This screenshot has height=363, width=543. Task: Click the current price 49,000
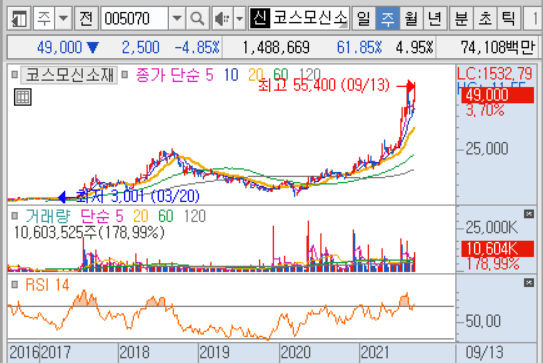pos(60,47)
